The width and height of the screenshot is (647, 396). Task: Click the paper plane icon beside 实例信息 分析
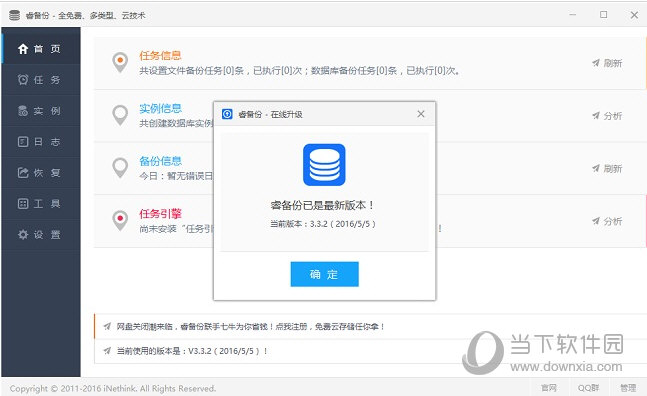596,116
